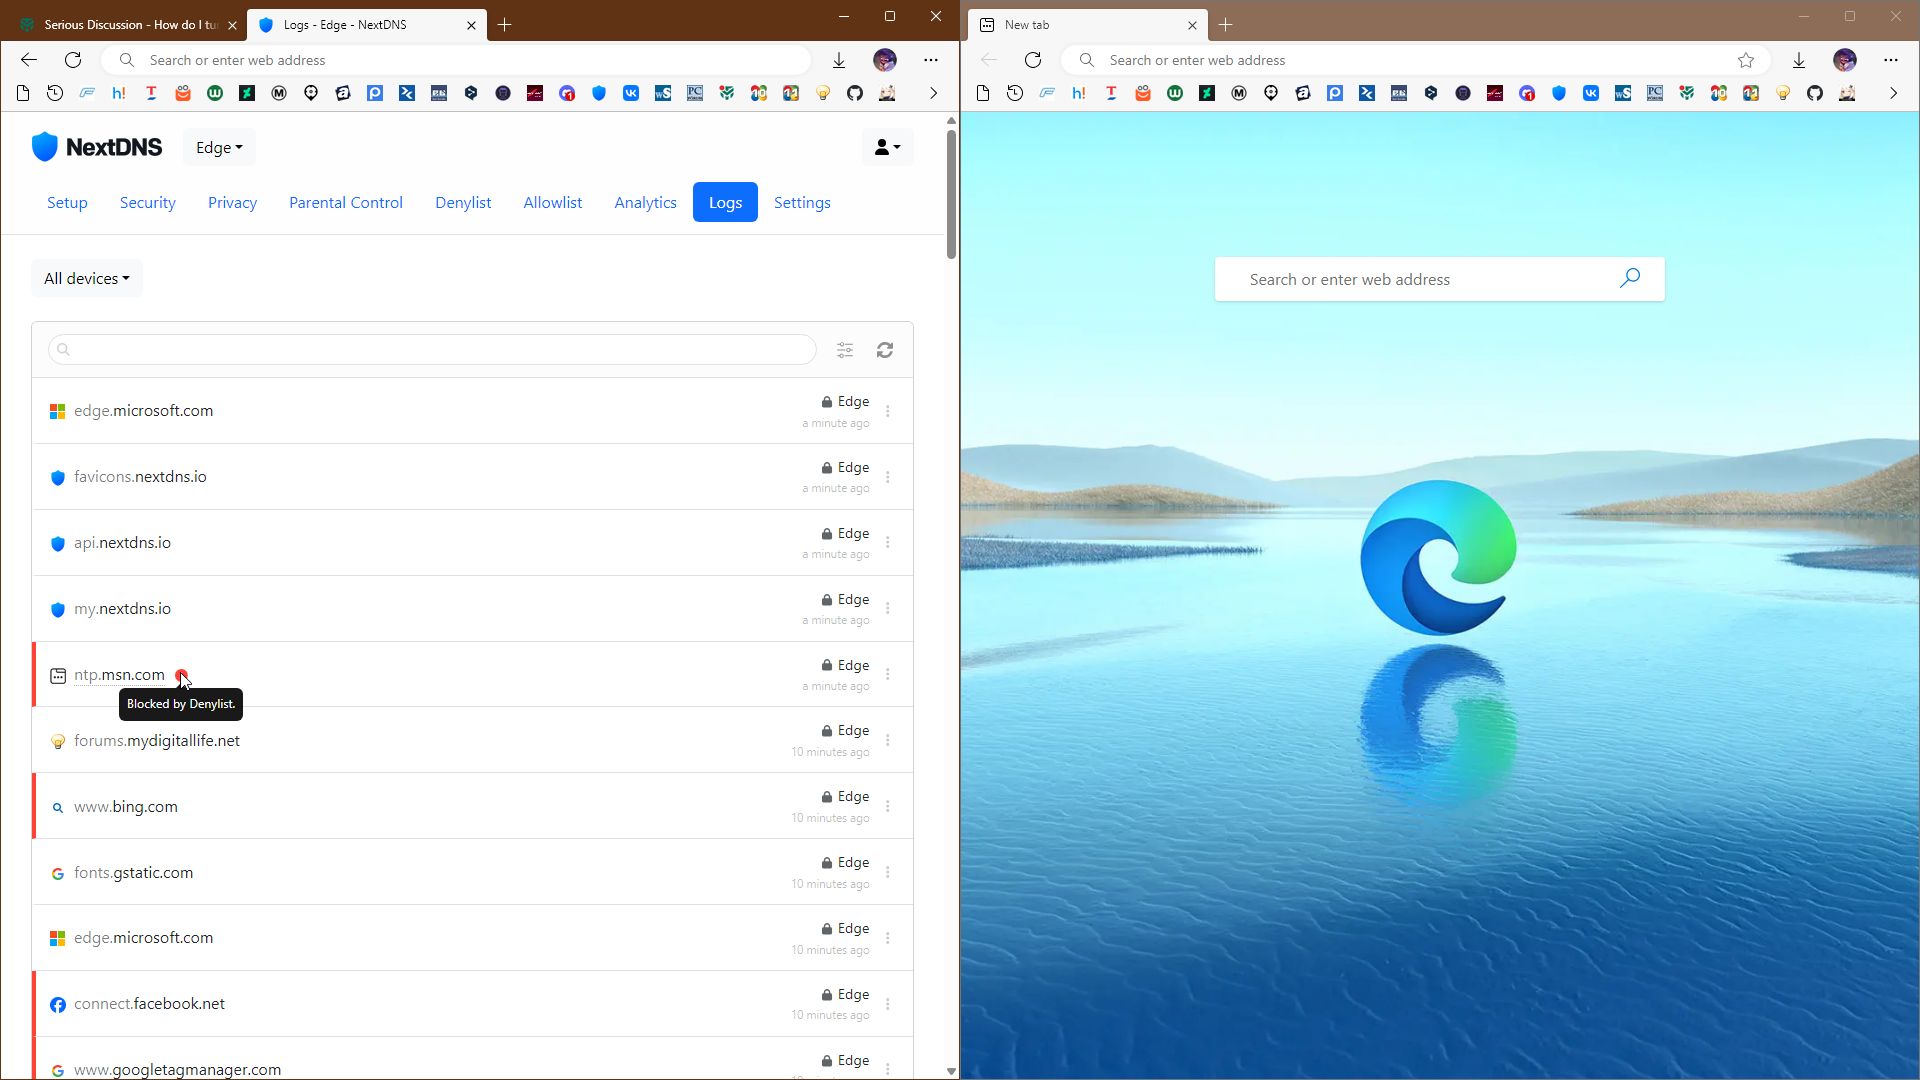Click the search magnifier on new tab page
The height and width of the screenshot is (1080, 1920).
coord(1630,278)
